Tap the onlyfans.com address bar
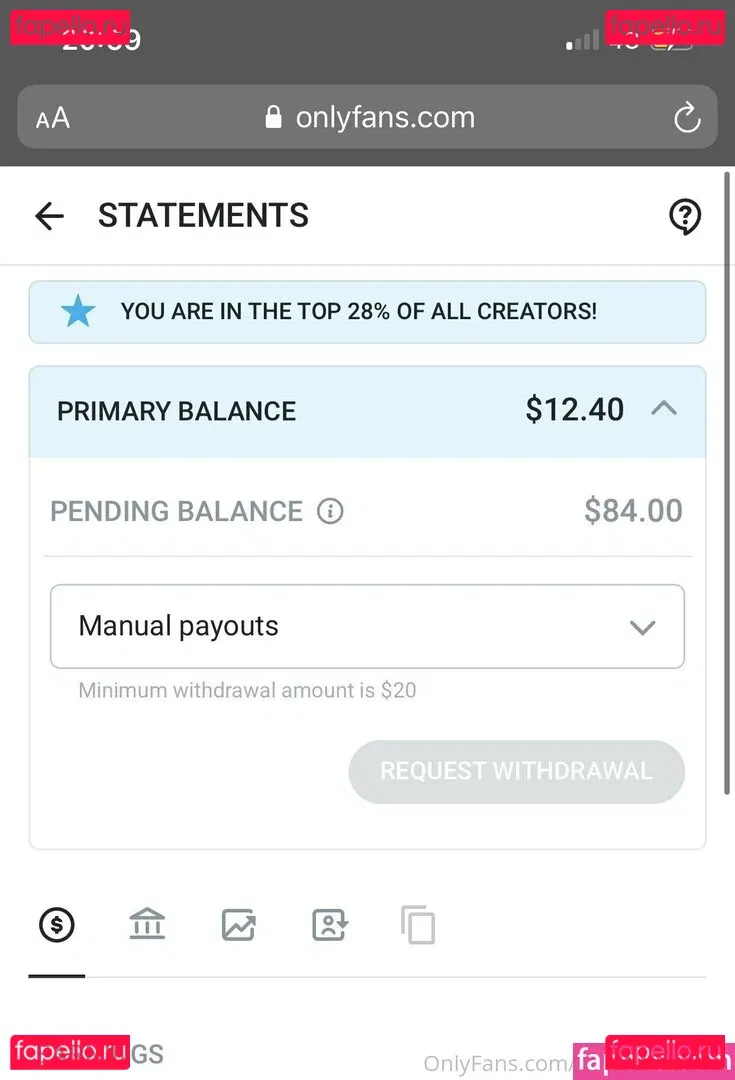Image resolution: width=735 pixels, height=1080 pixels. point(384,118)
